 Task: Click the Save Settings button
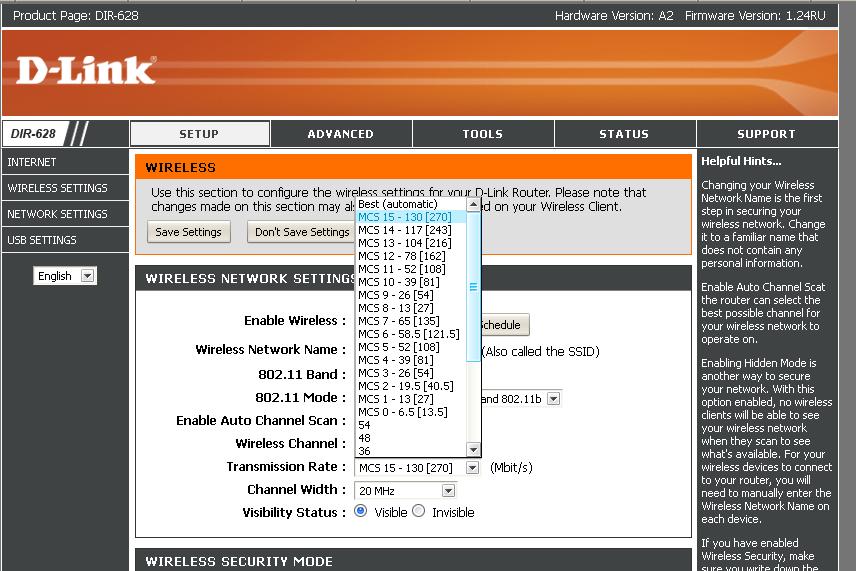coord(188,232)
